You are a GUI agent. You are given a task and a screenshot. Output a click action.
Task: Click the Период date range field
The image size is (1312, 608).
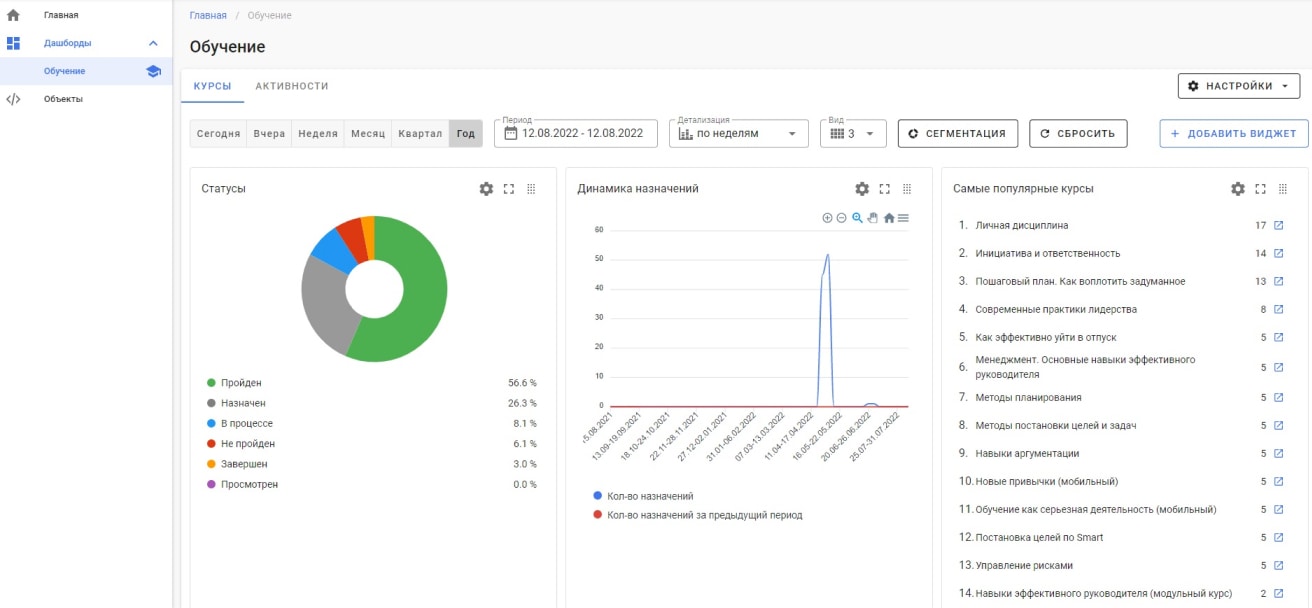click(x=576, y=134)
